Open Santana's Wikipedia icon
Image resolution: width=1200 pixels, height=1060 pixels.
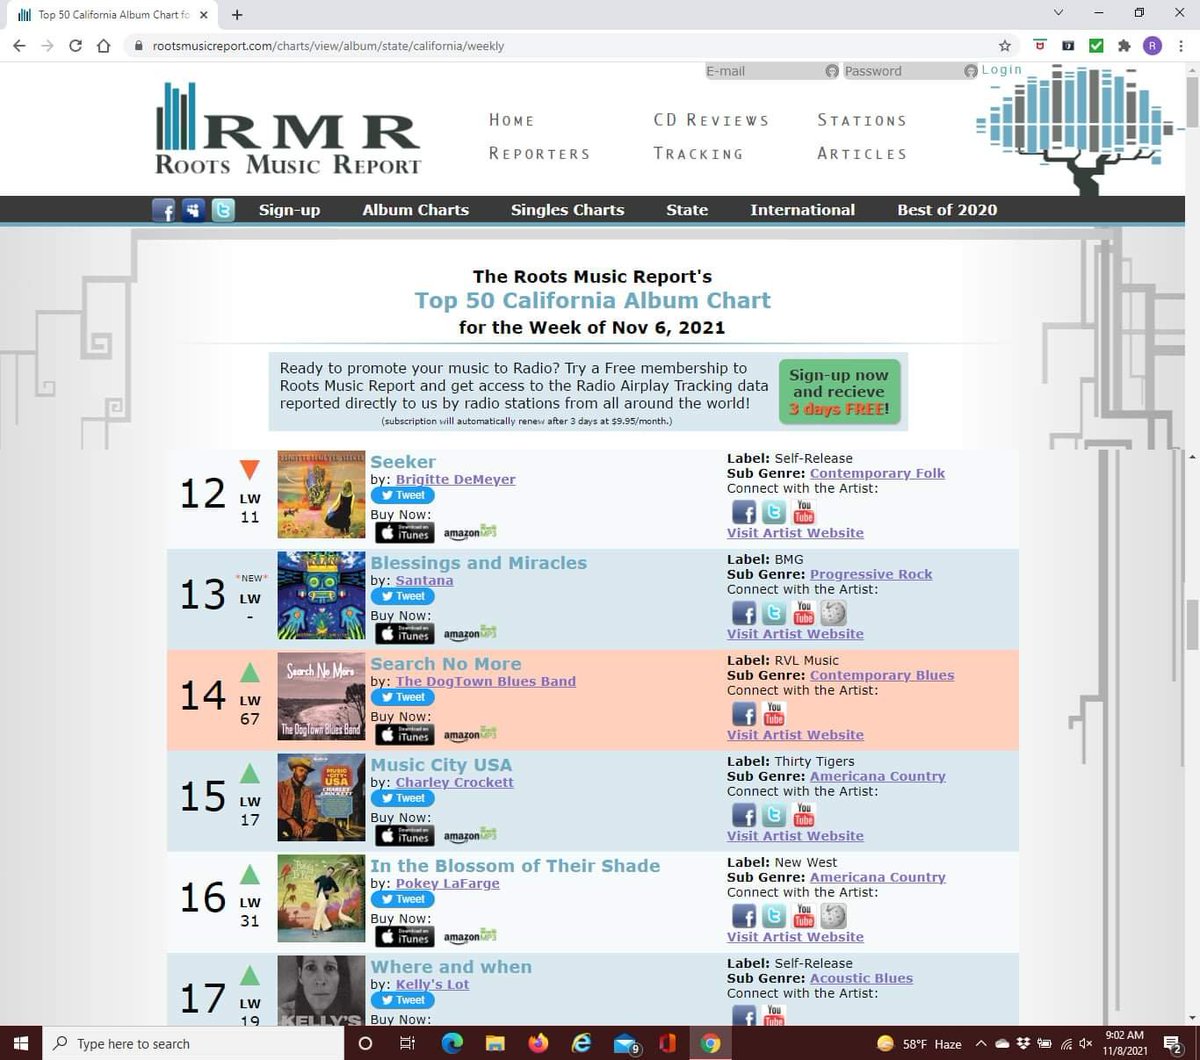[833, 613]
